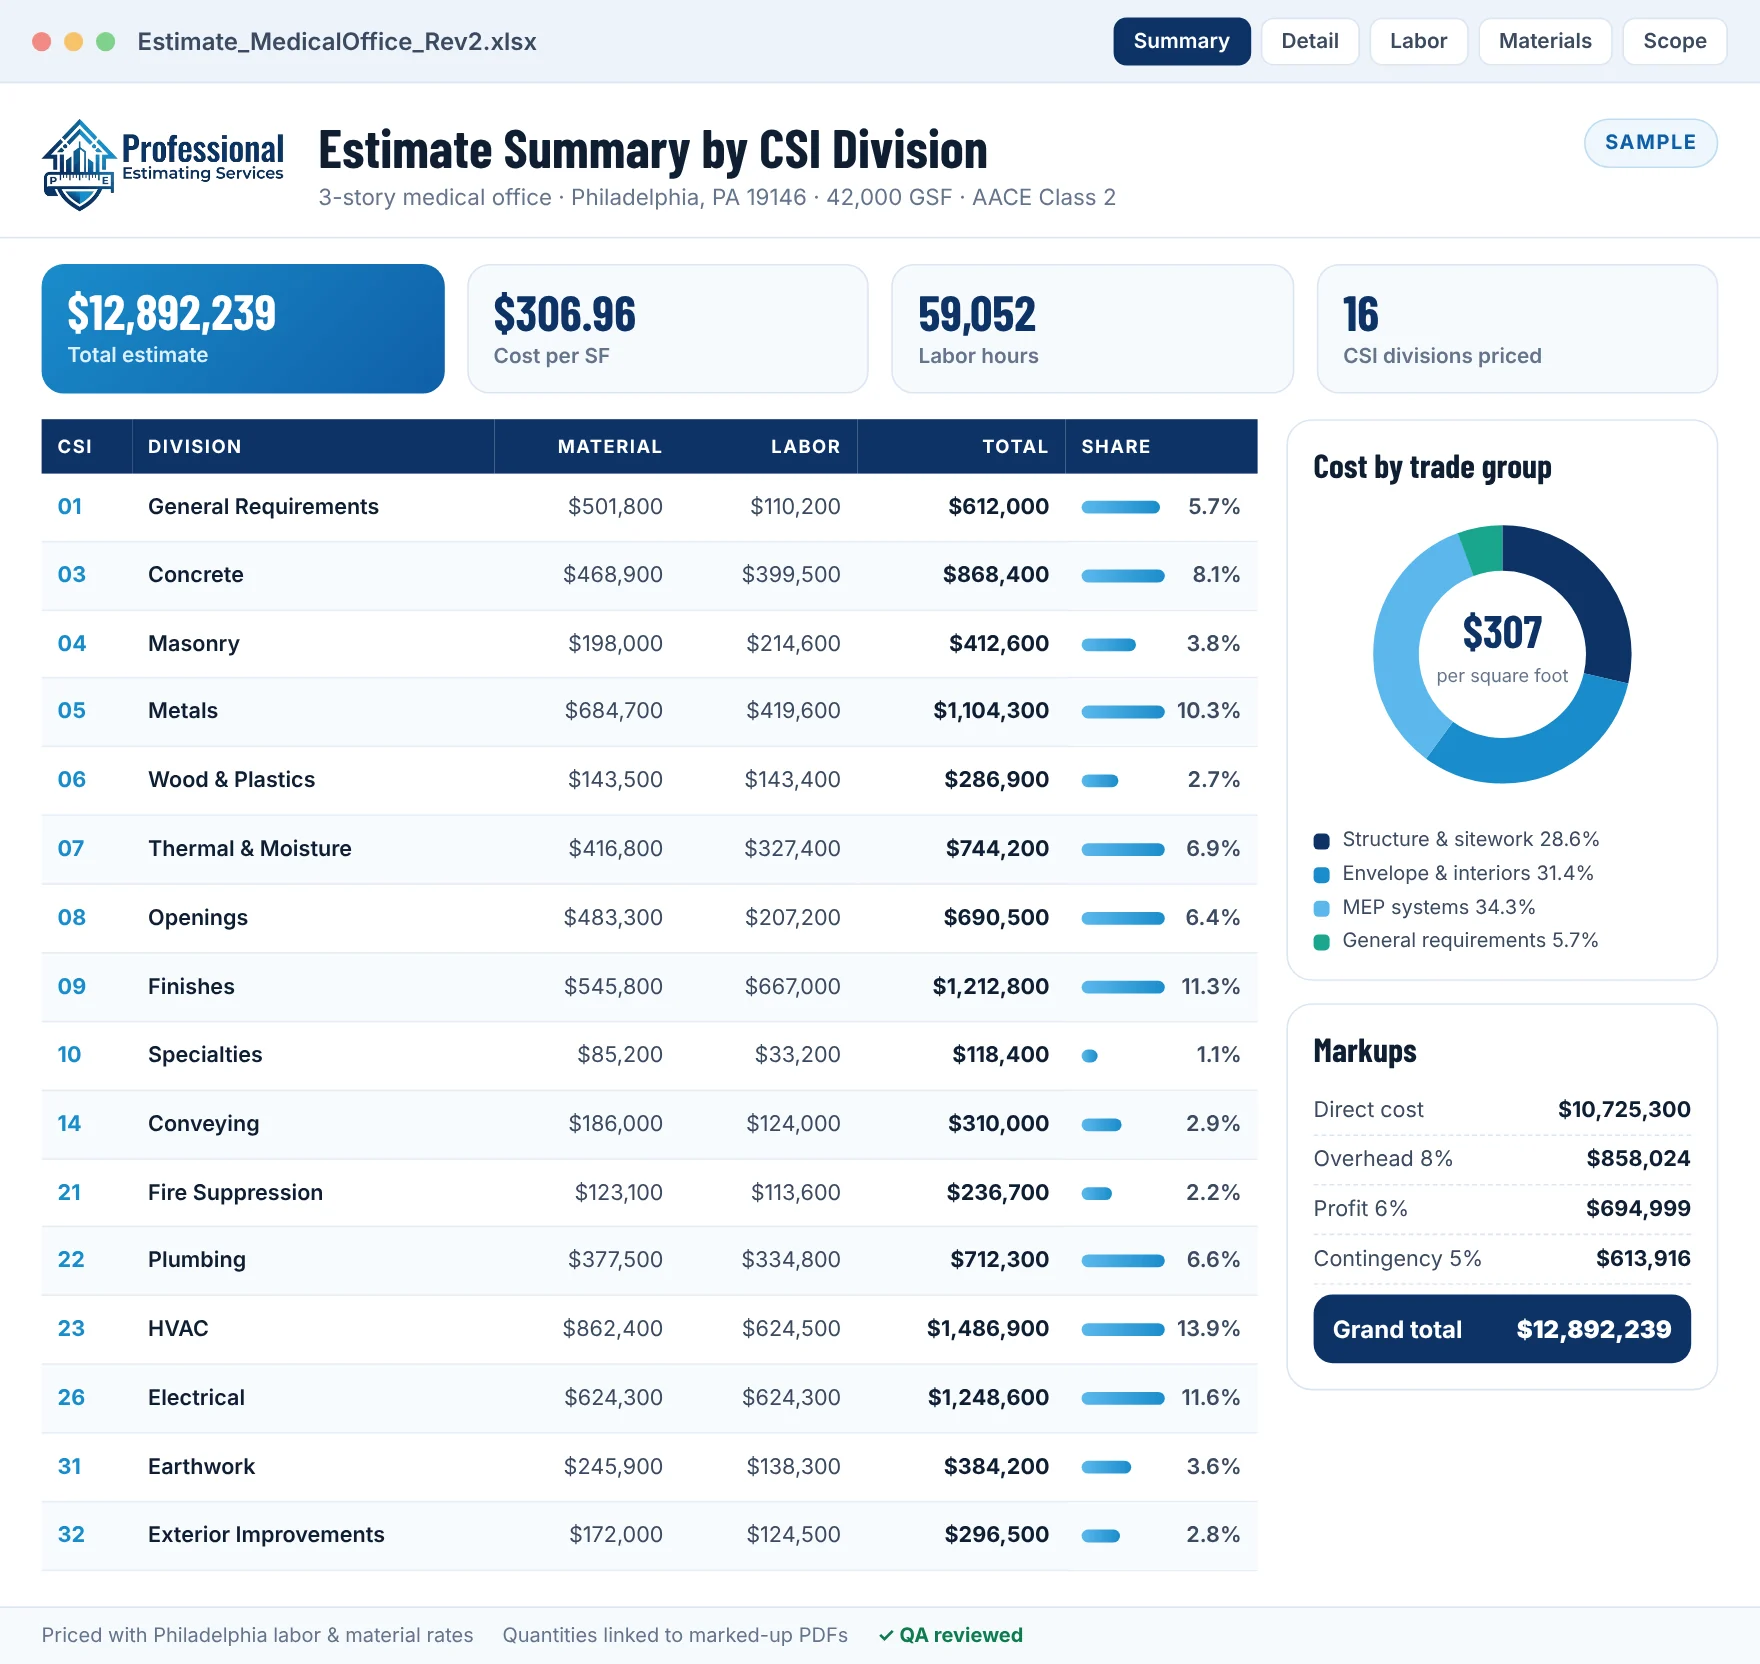1760x1664 pixels.
Task: Click the Grand total $12,892,239 bar
Action: click(x=1502, y=1329)
